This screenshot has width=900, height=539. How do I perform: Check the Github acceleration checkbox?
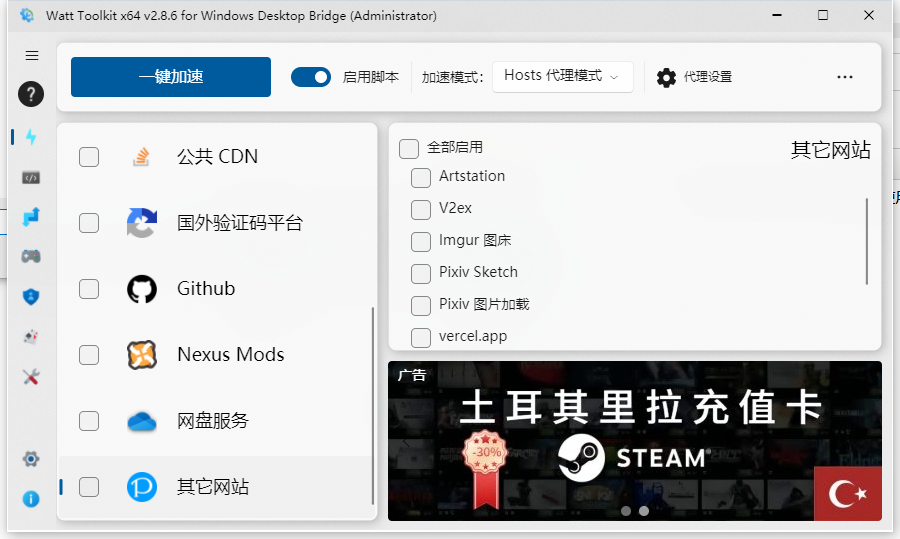89,289
